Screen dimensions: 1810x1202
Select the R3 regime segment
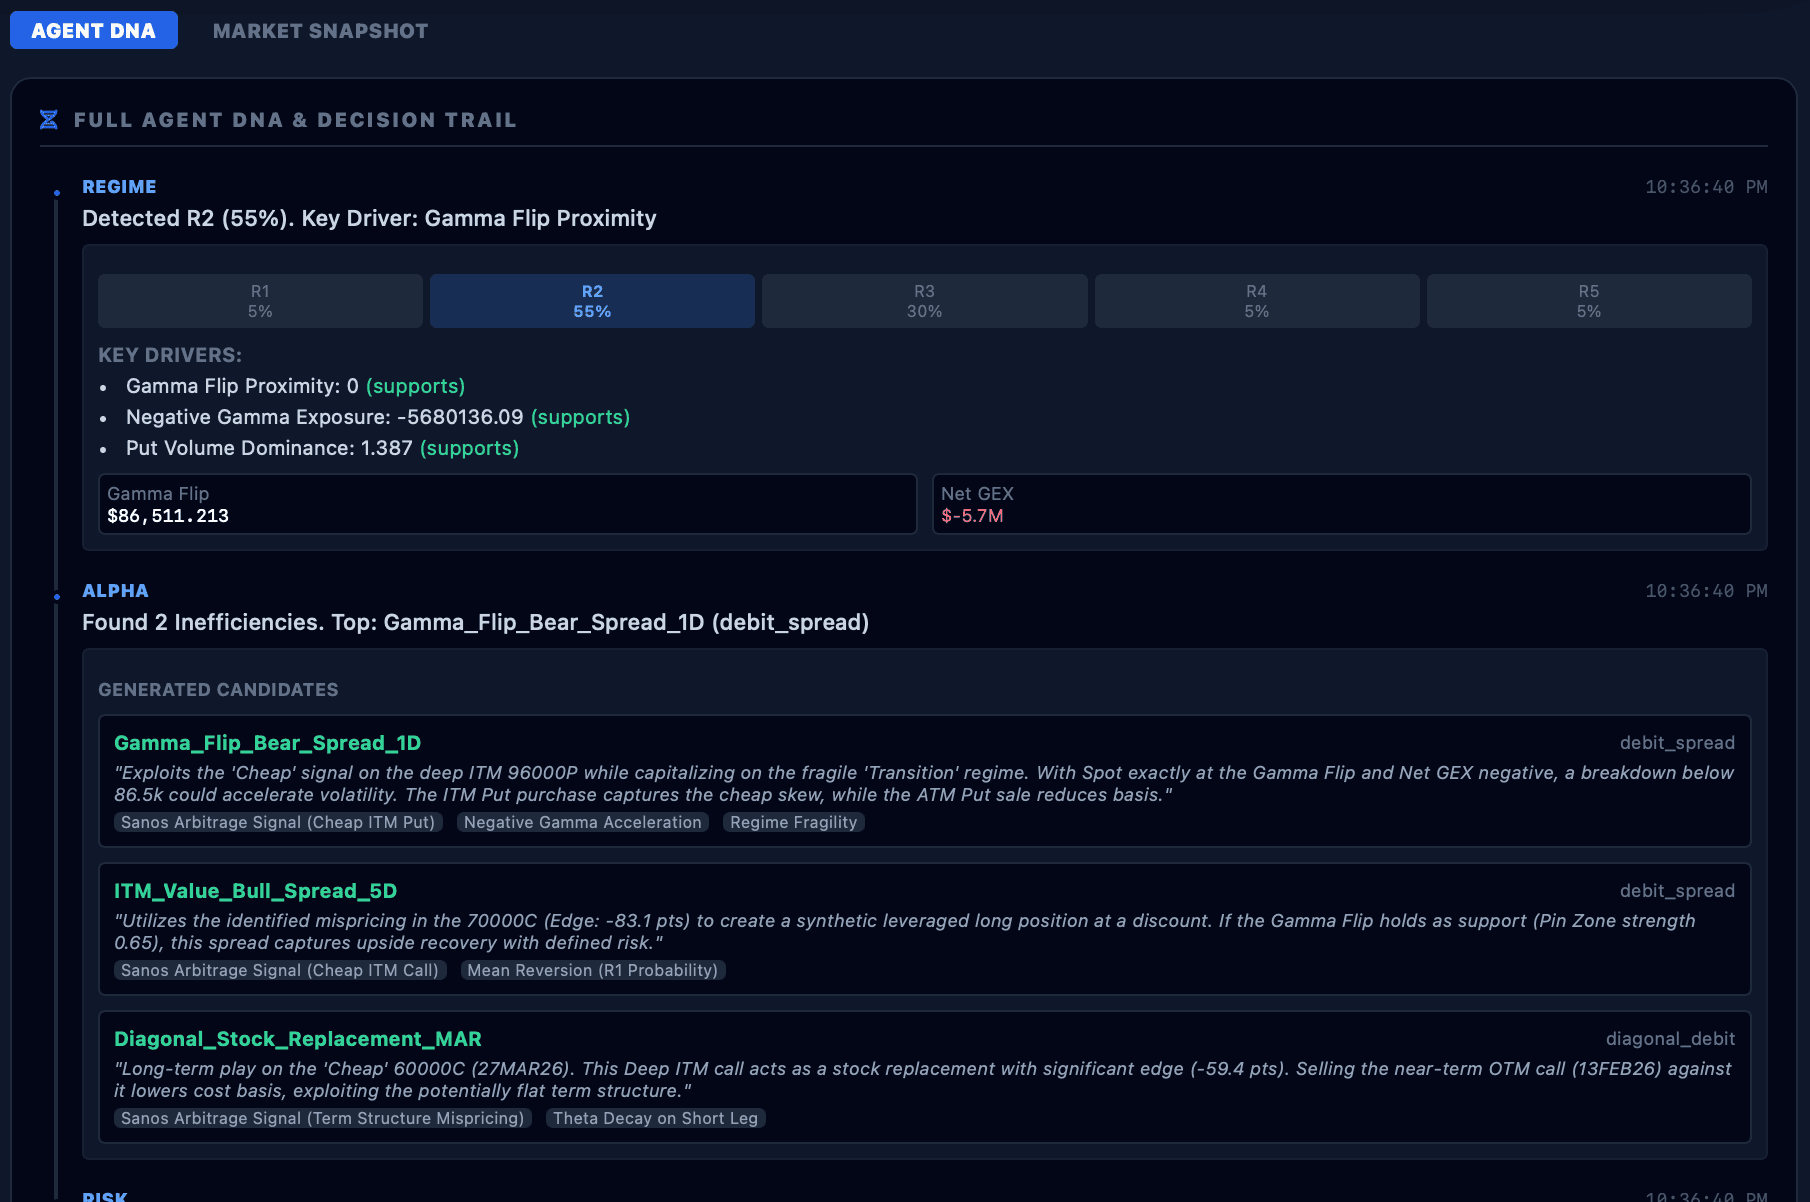tap(923, 300)
